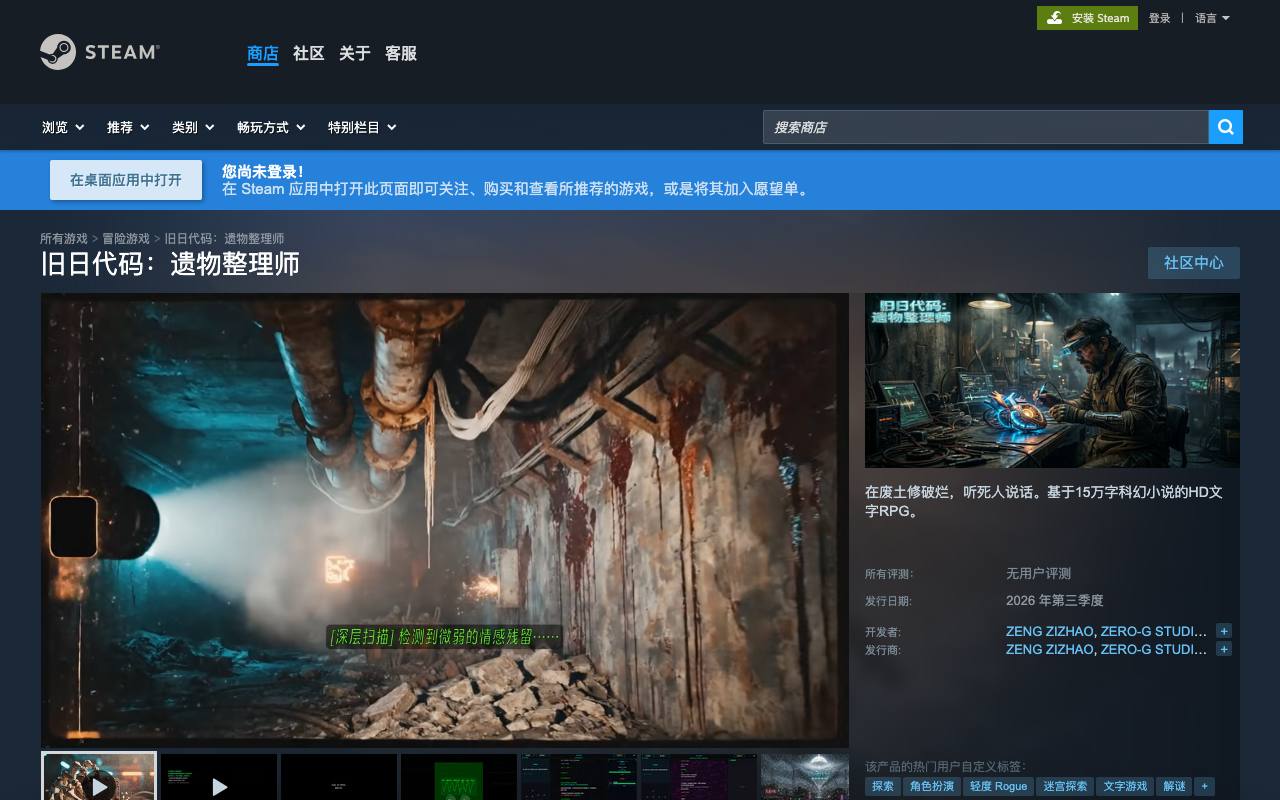Screen dimensions: 1280x800
Task: Click the Steam logo
Action: [x=100, y=52]
